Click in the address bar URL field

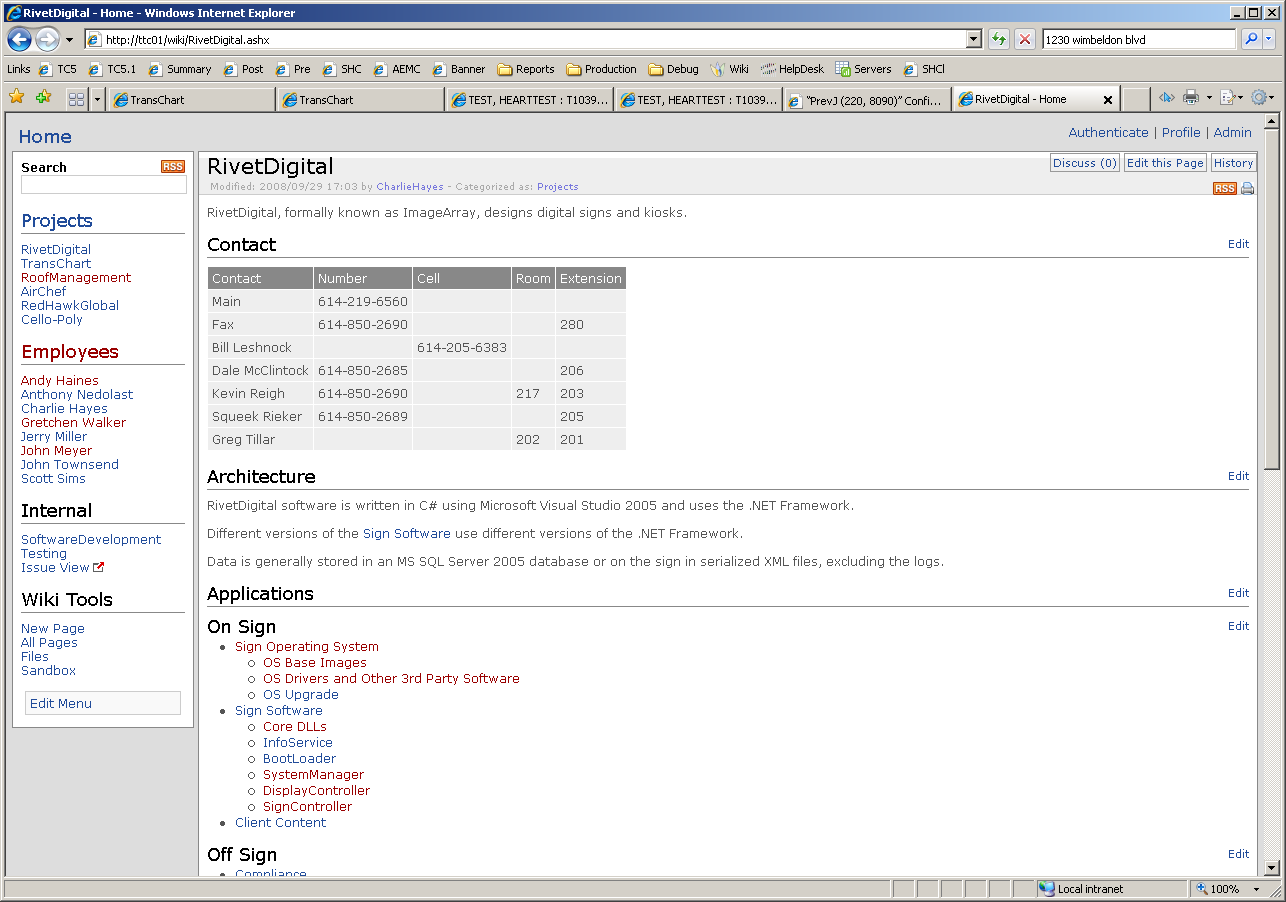click(525, 40)
